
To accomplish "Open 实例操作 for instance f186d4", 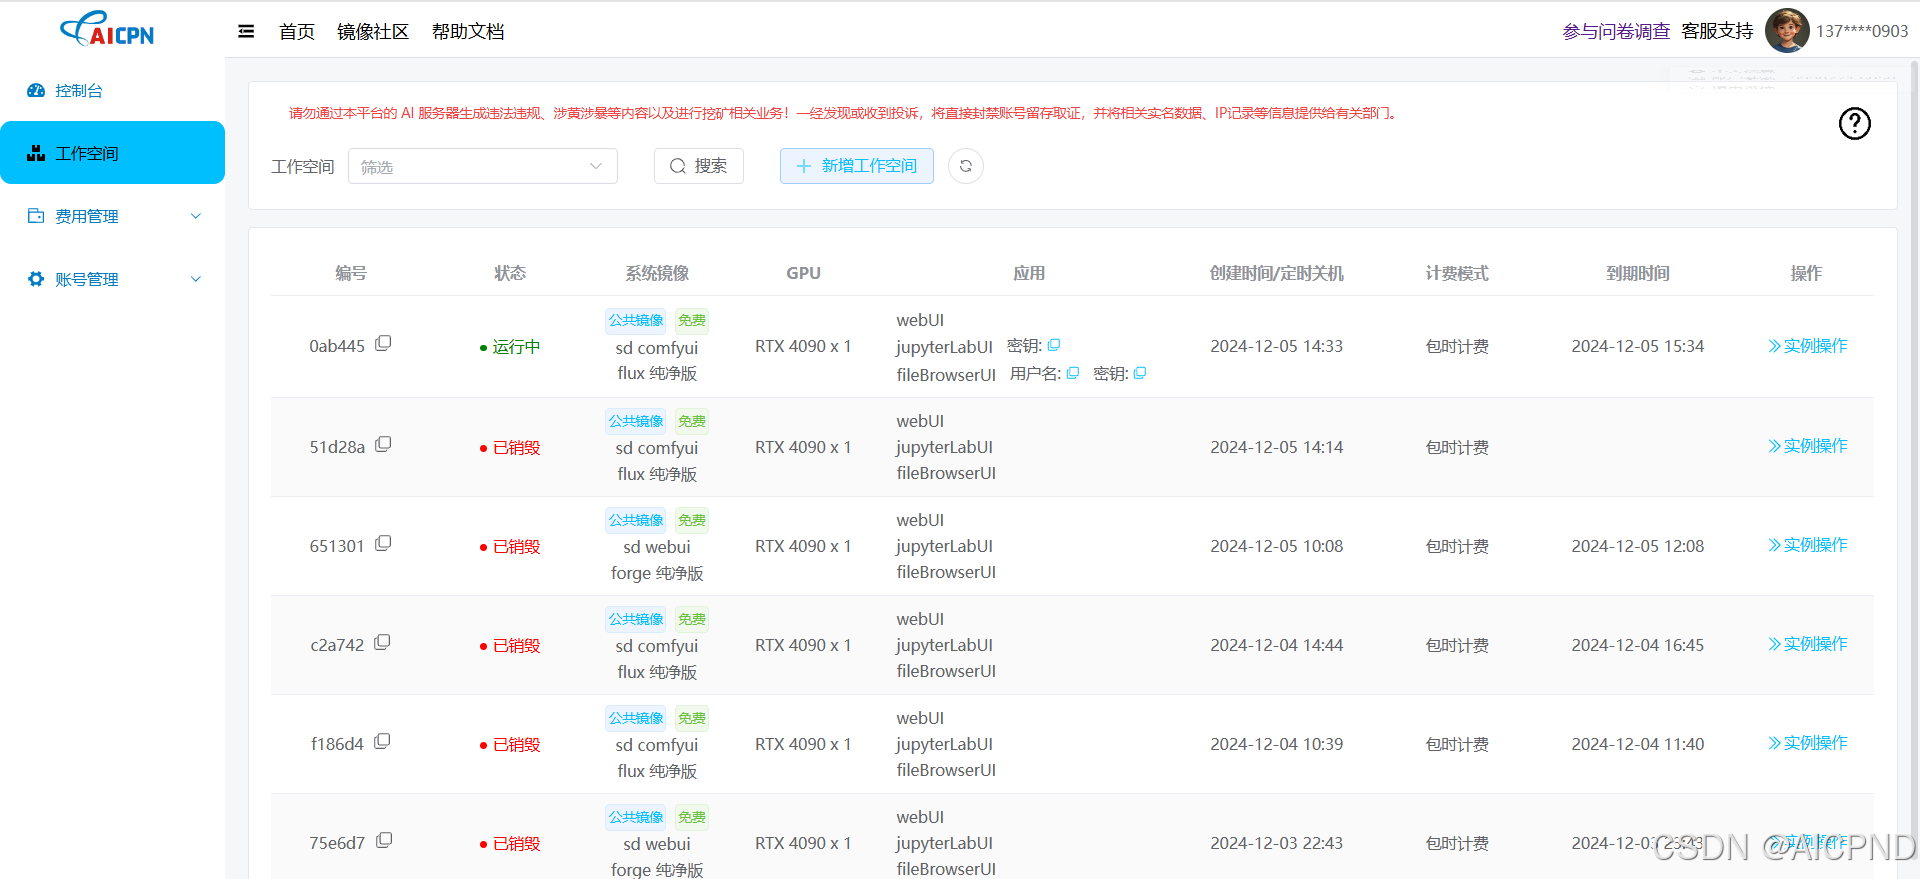I will (1807, 743).
